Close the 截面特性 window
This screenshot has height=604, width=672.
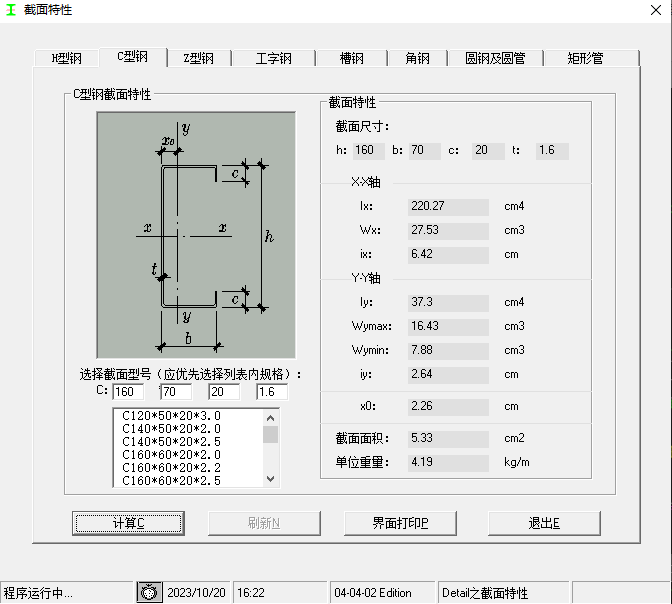[656, 10]
